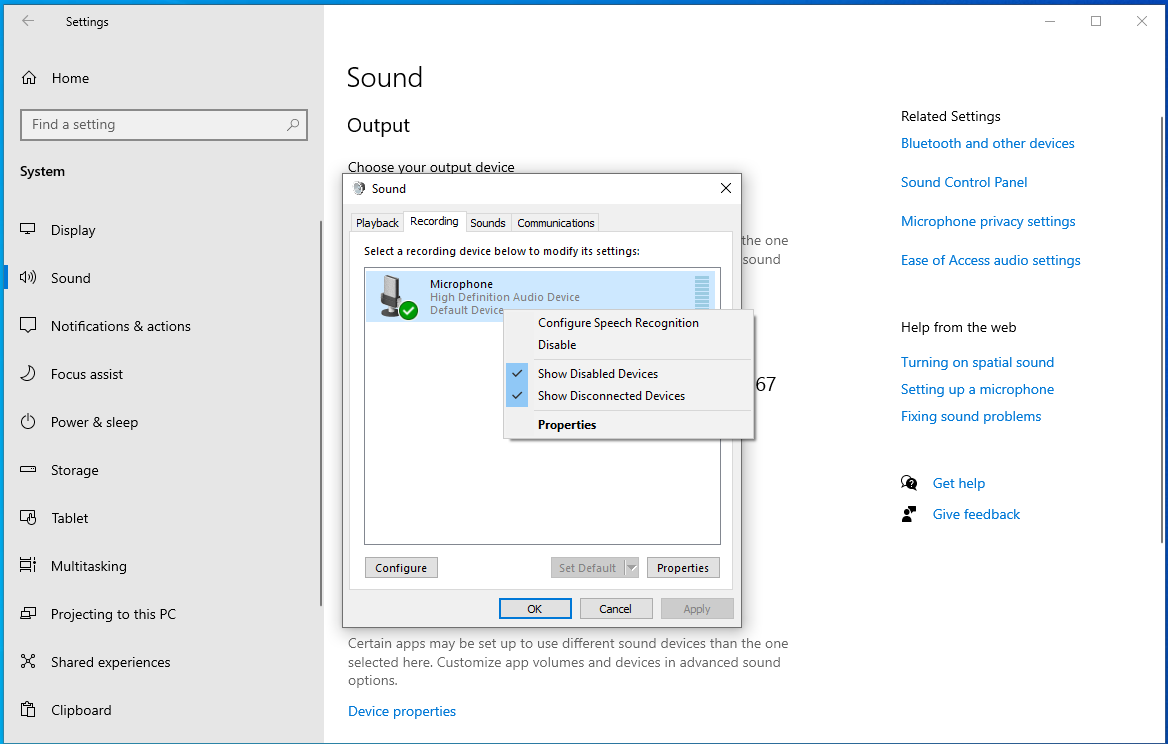Click the Get help chat icon
The image size is (1168, 744).
909,483
